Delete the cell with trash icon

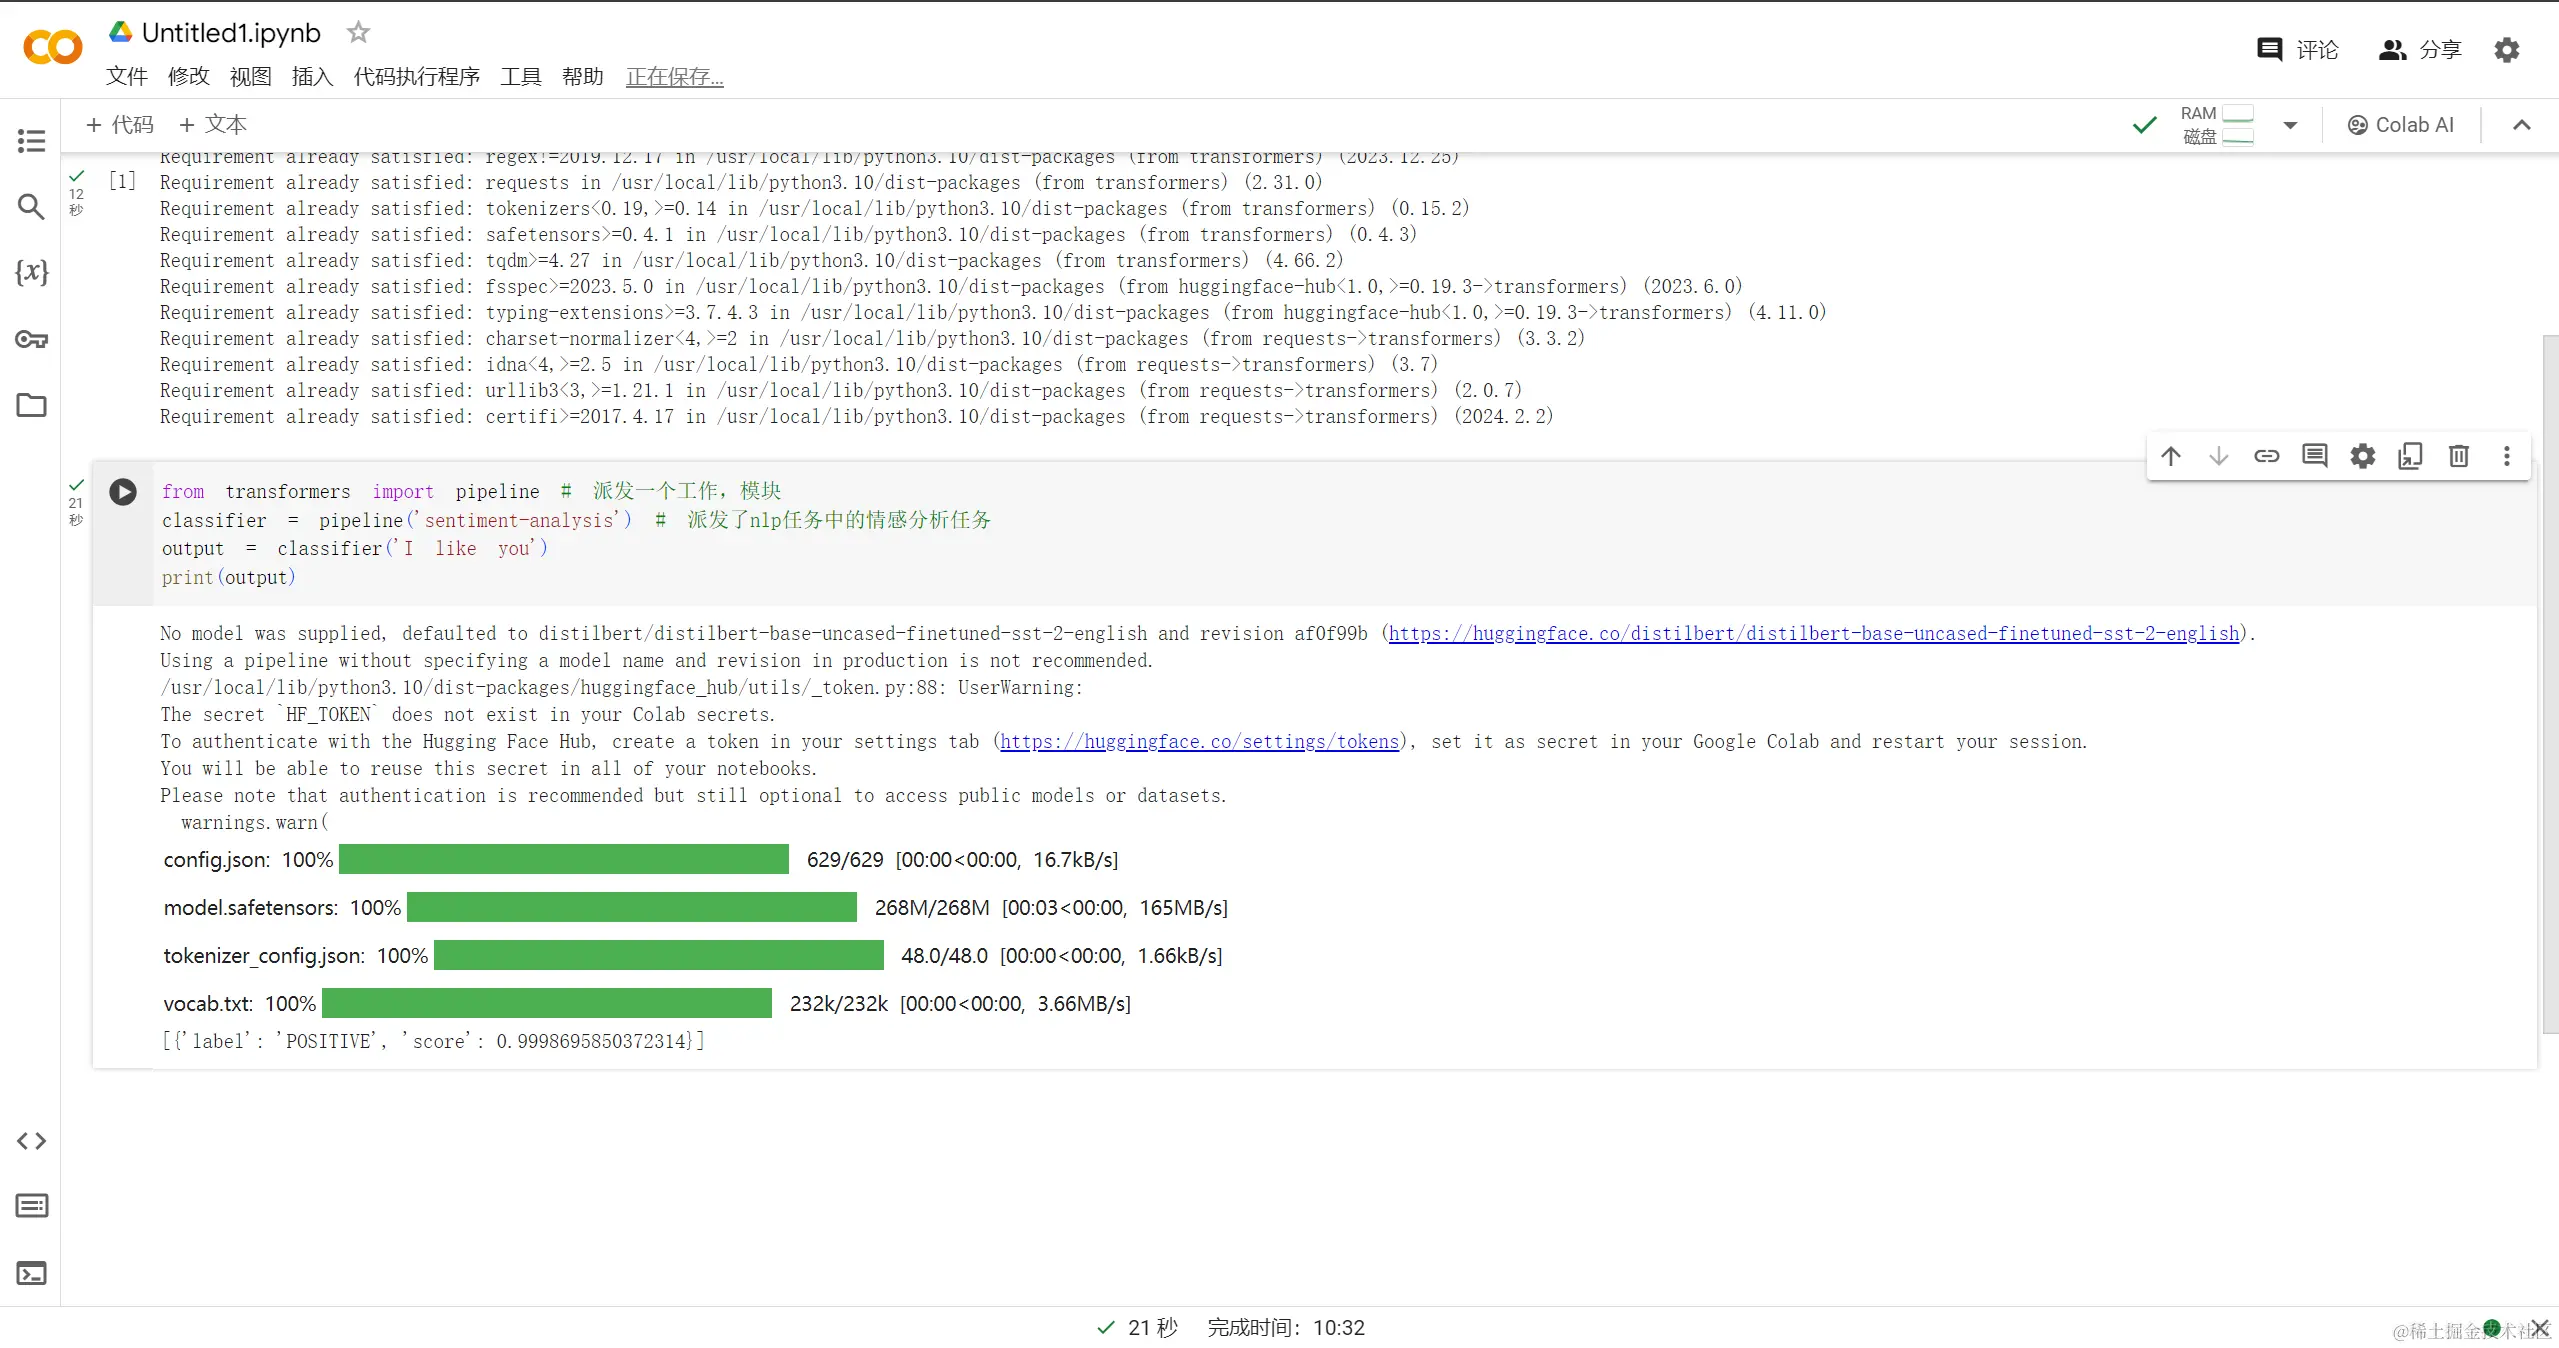2458,456
